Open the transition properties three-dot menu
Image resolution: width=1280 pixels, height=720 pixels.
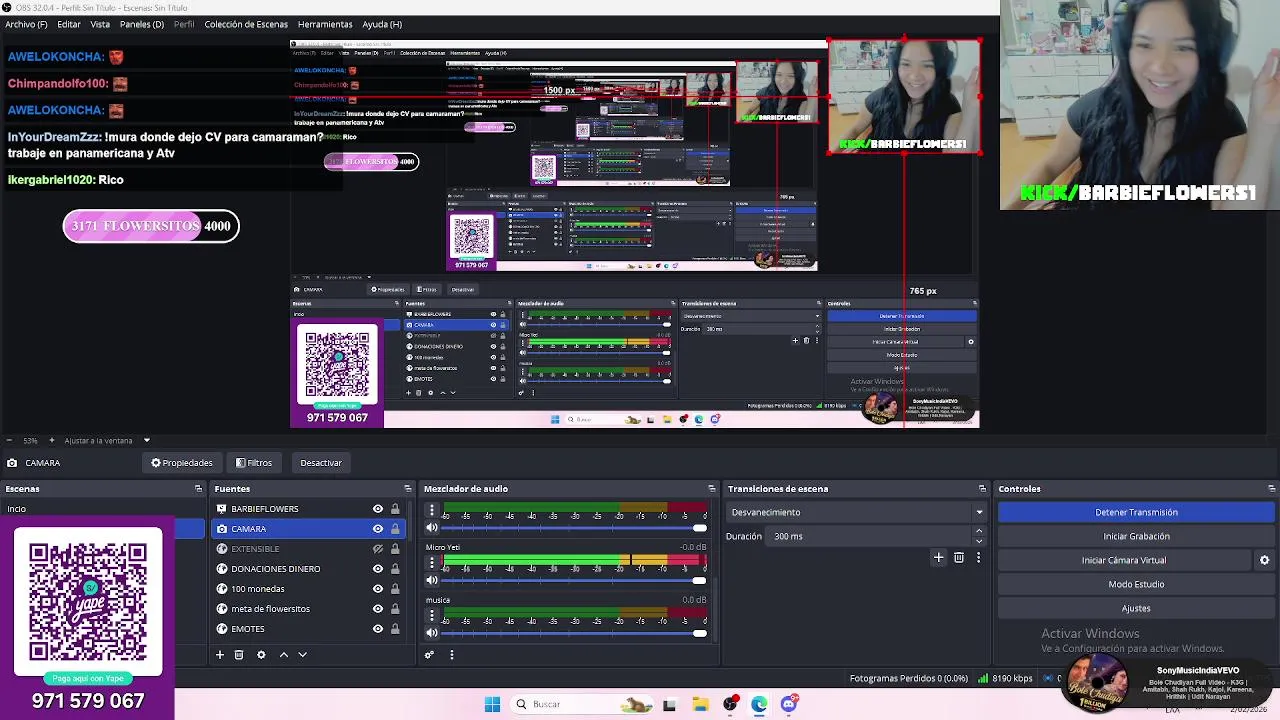978,558
